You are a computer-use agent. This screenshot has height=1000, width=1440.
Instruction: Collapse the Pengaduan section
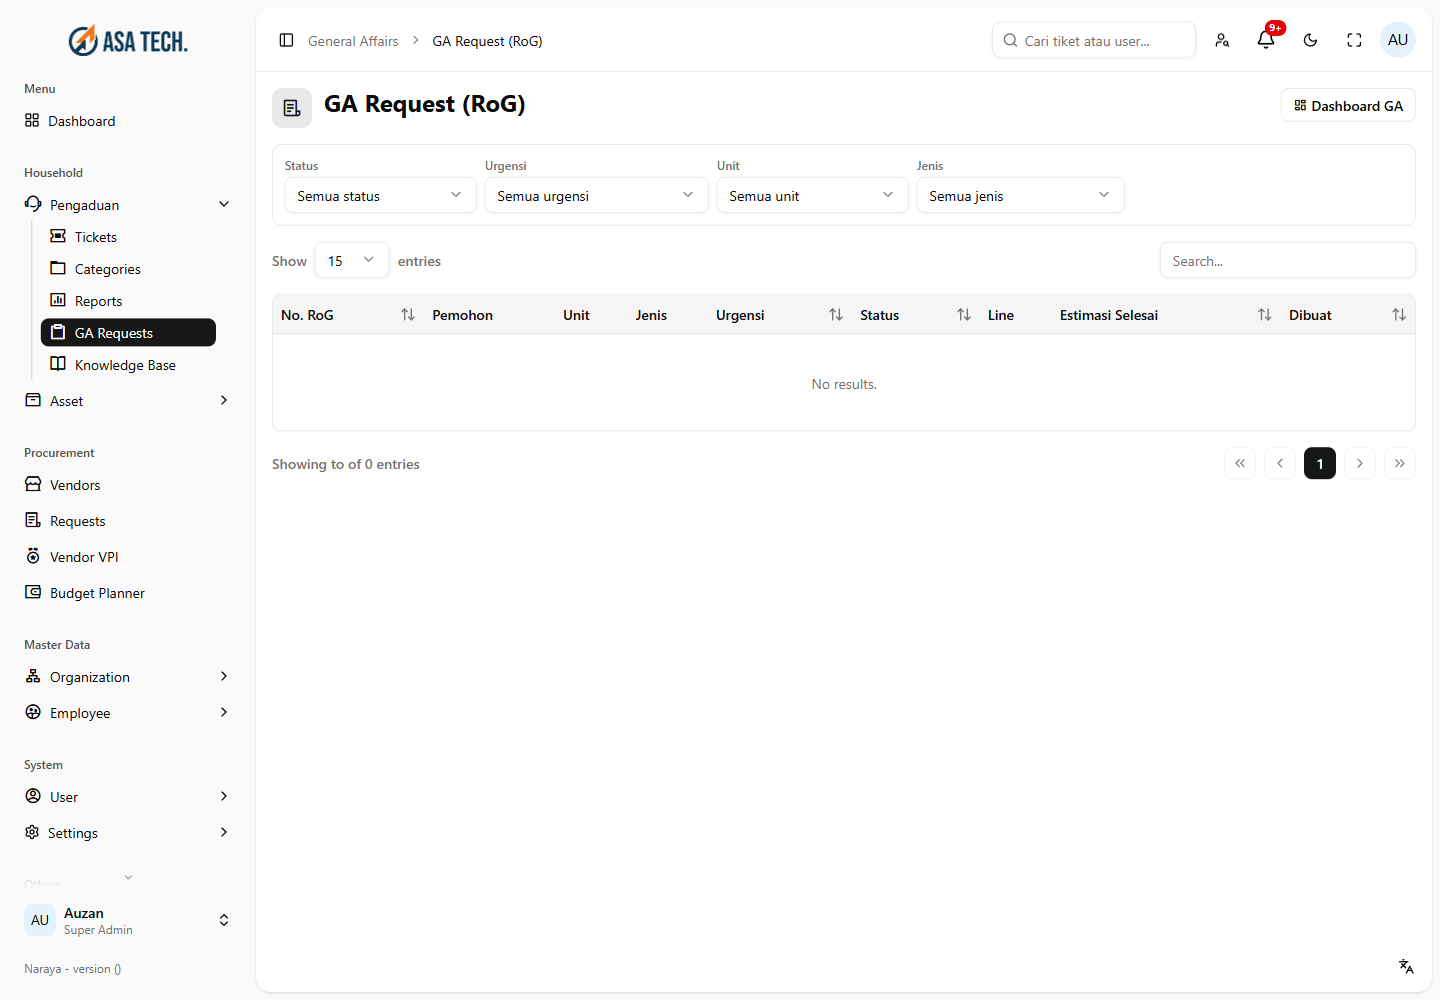pyautogui.click(x=128, y=205)
